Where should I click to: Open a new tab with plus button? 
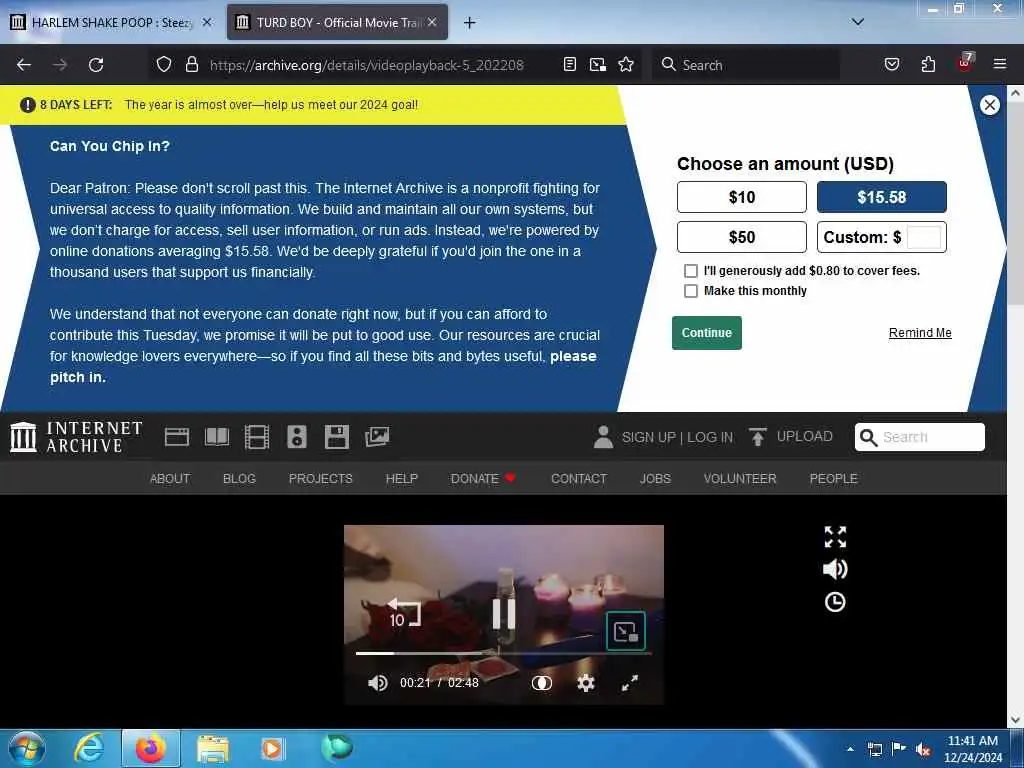(469, 23)
